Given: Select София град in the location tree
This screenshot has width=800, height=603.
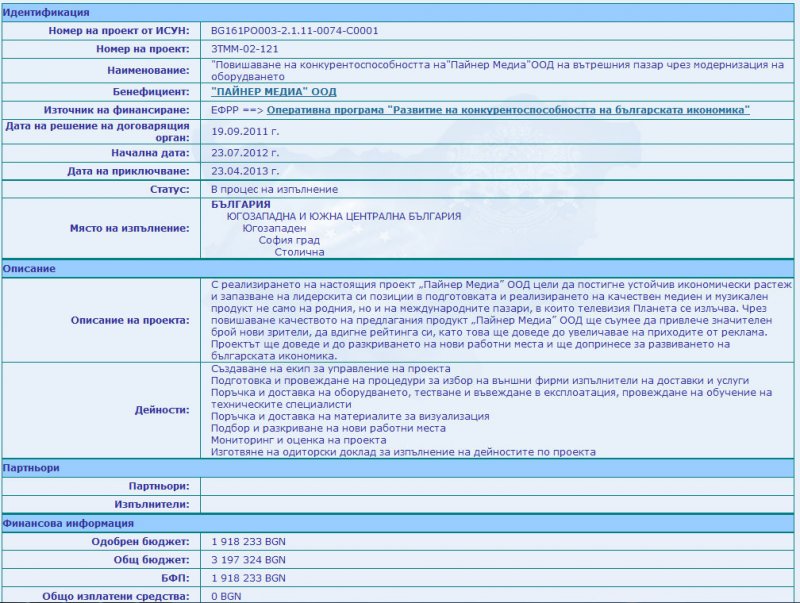Looking at the screenshot, I should pyautogui.click(x=289, y=240).
